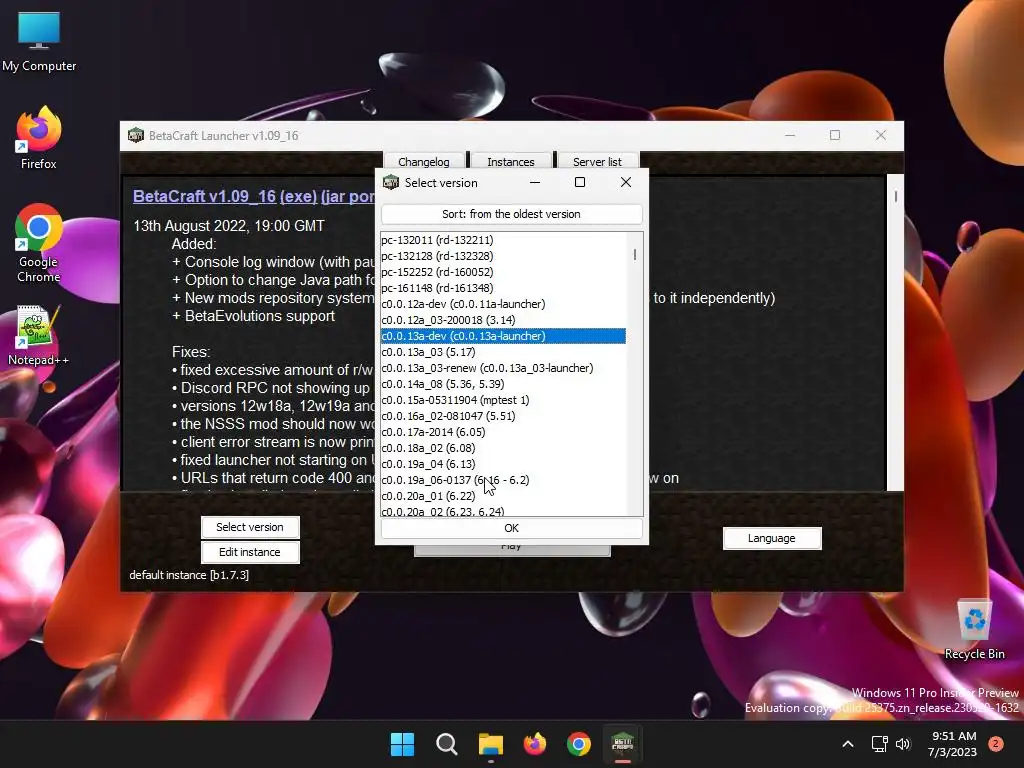Screen dimensions: 1024x768
Task: Show hidden system tray icons chevron
Action: (848, 744)
